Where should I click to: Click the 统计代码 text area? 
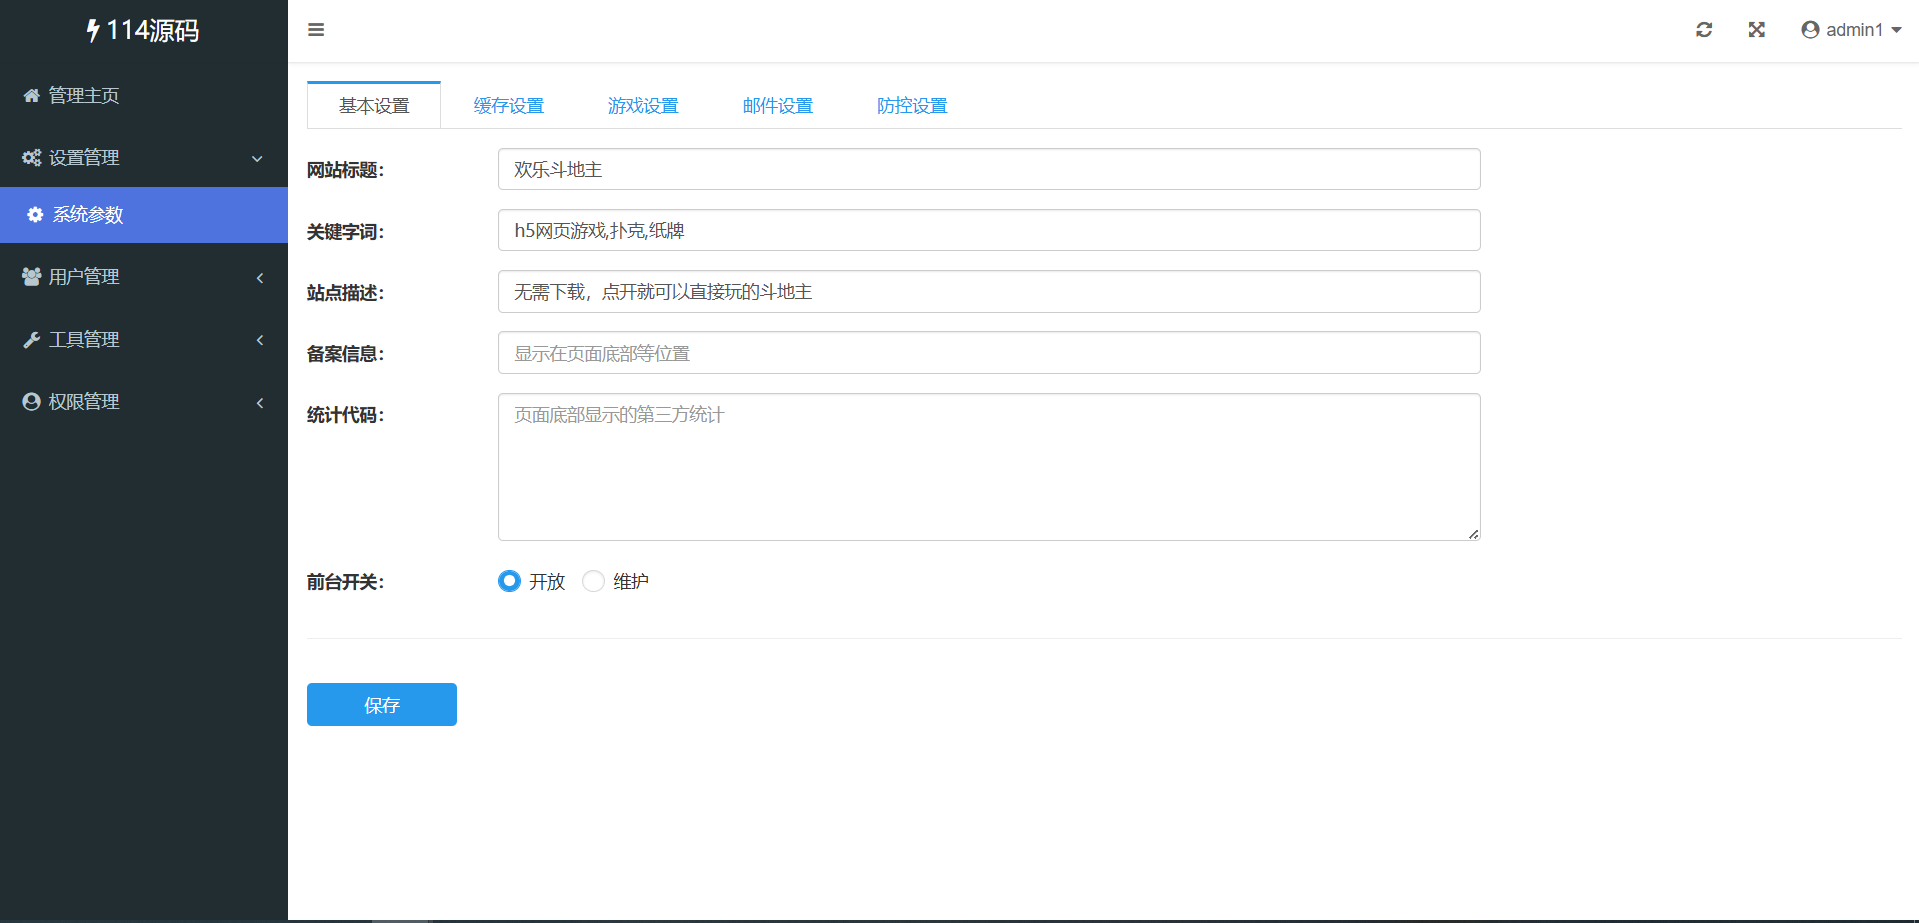(x=988, y=467)
